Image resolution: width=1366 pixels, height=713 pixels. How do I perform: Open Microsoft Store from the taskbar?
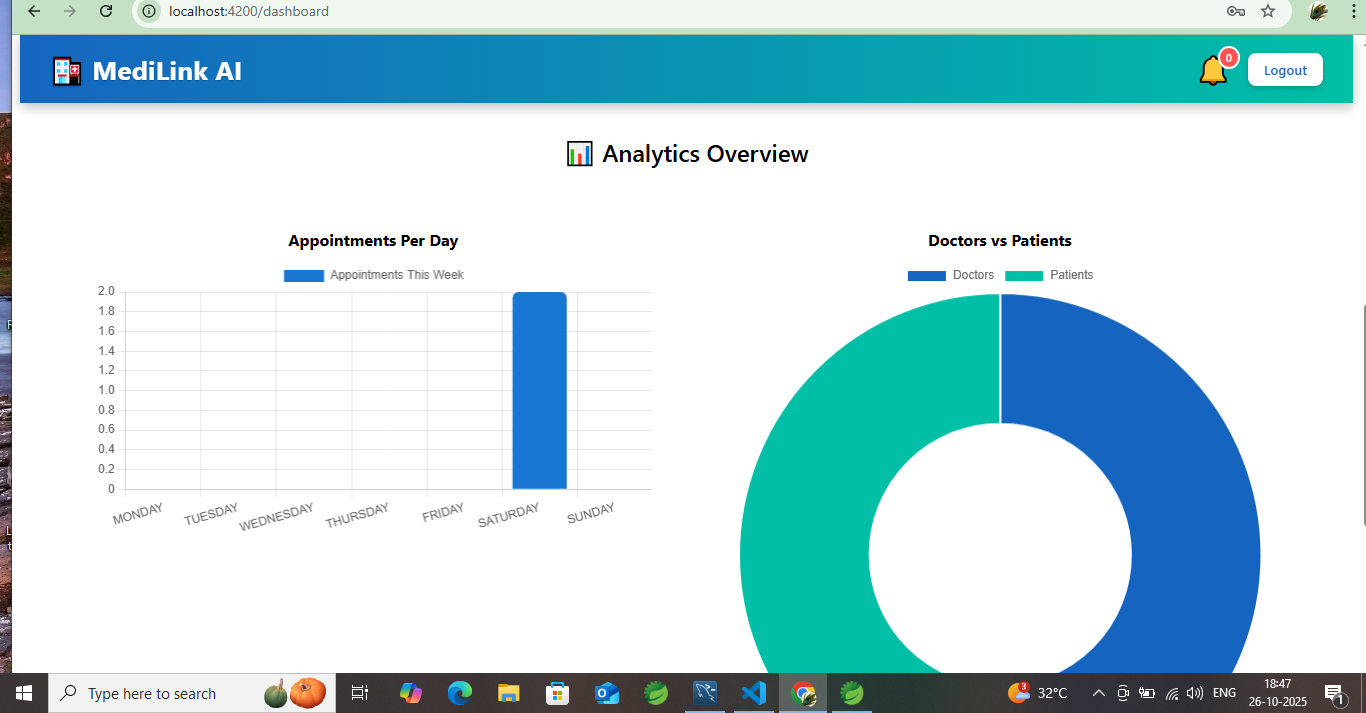(558, 693)
